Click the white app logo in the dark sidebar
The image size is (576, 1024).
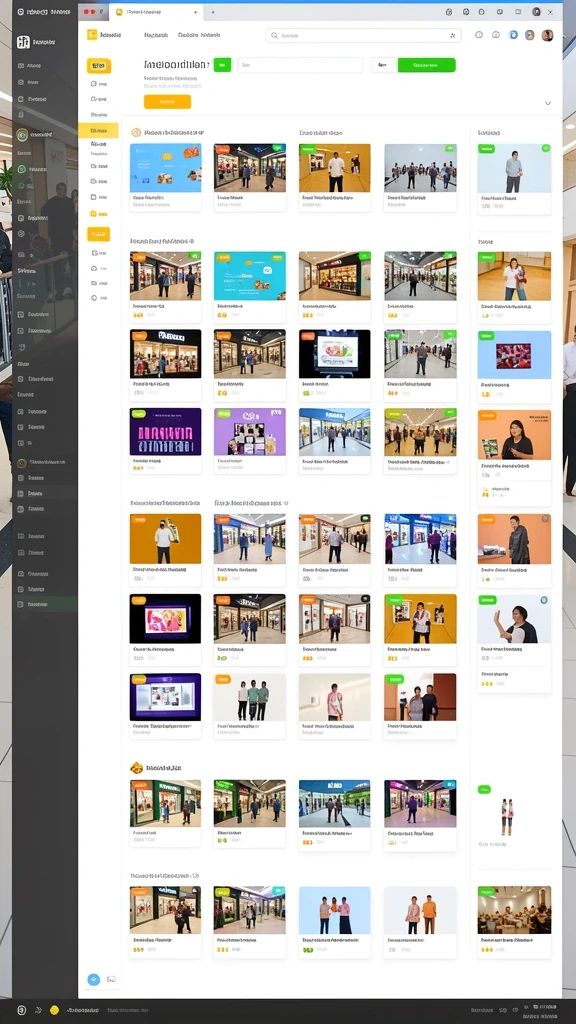(x=24, y=42)
